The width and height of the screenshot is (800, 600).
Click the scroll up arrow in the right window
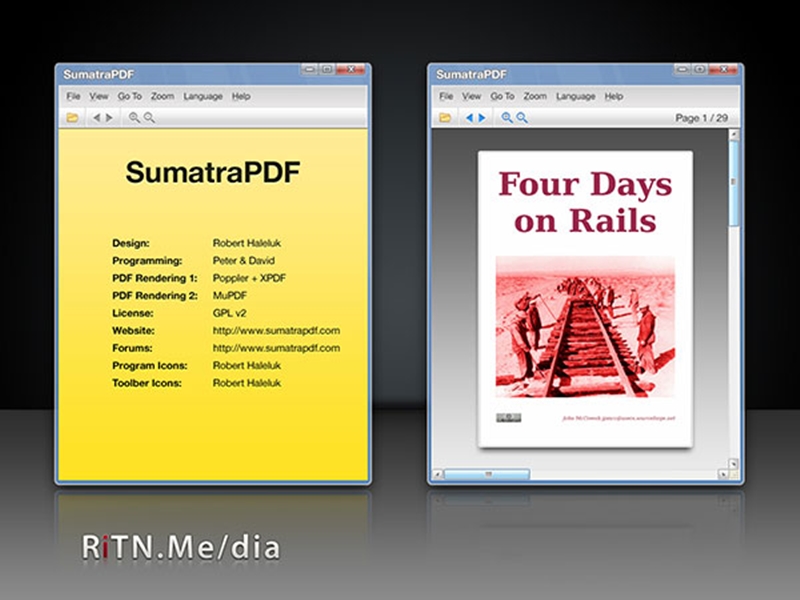pos(734,135)
